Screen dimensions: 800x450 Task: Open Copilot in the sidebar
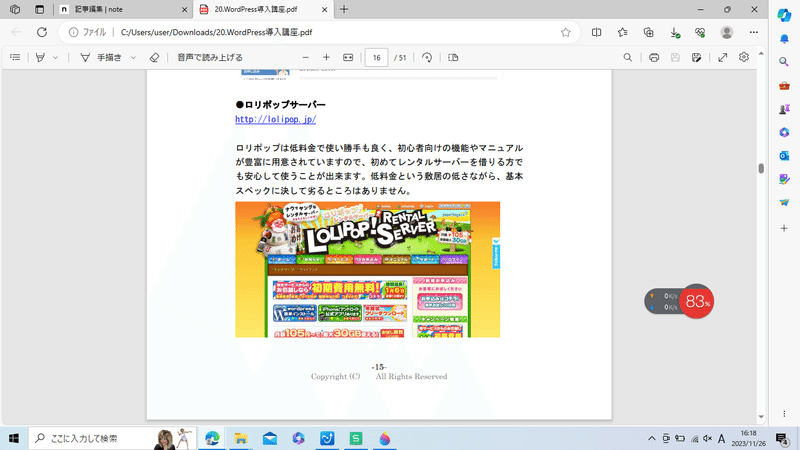pos(784,15)
